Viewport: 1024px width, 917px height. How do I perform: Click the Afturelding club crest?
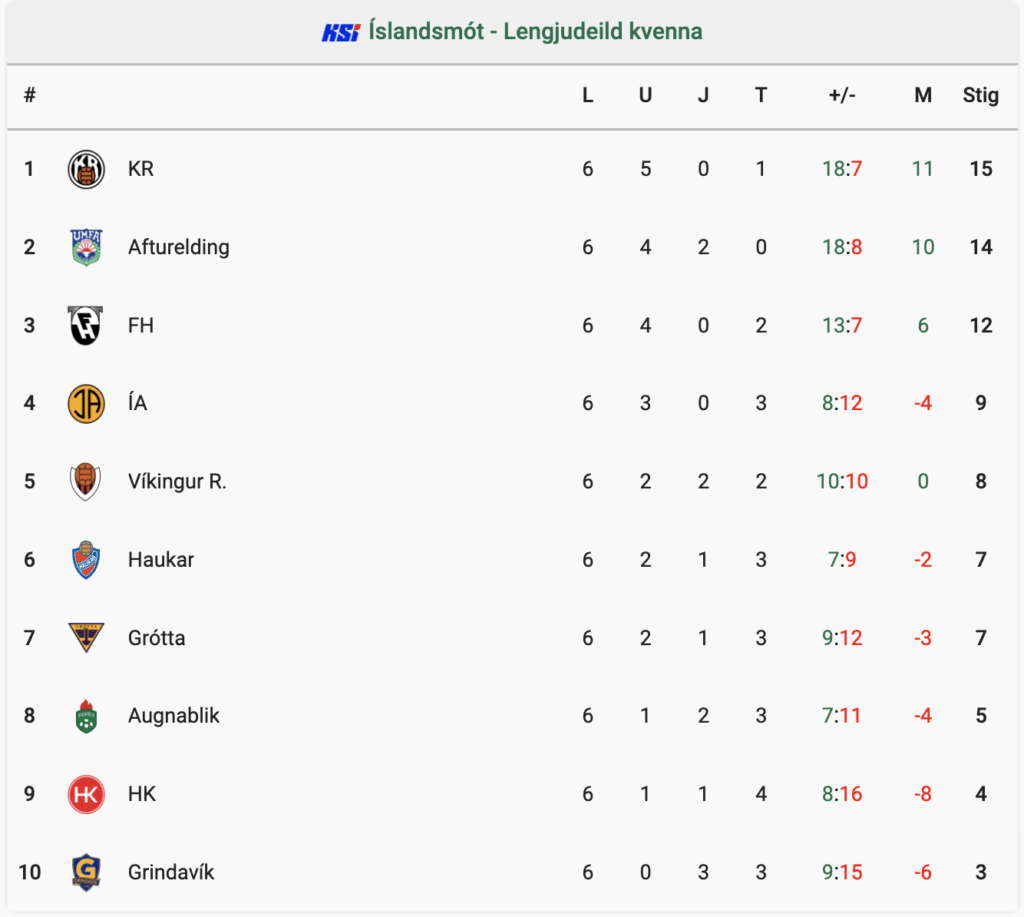[x=86, y=248]
